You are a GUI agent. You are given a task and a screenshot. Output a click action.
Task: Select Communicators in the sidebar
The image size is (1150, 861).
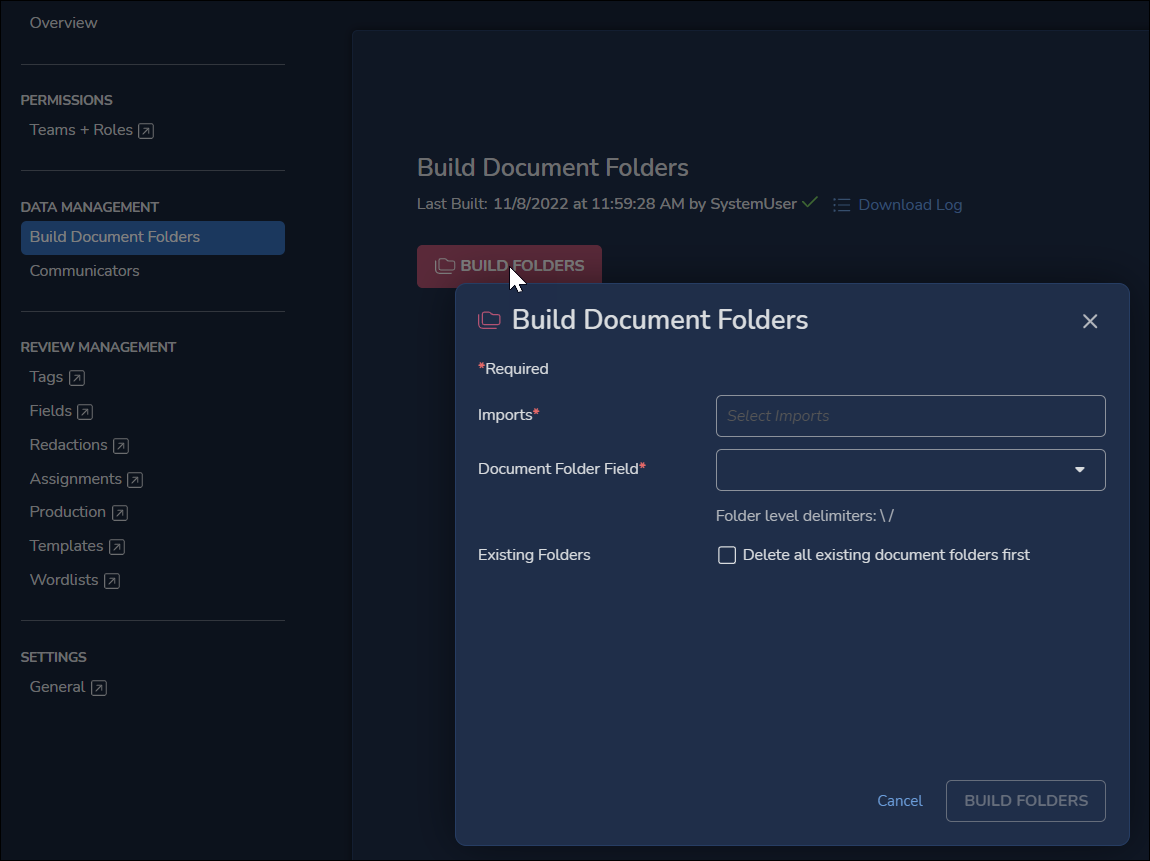tap(85, 270)
